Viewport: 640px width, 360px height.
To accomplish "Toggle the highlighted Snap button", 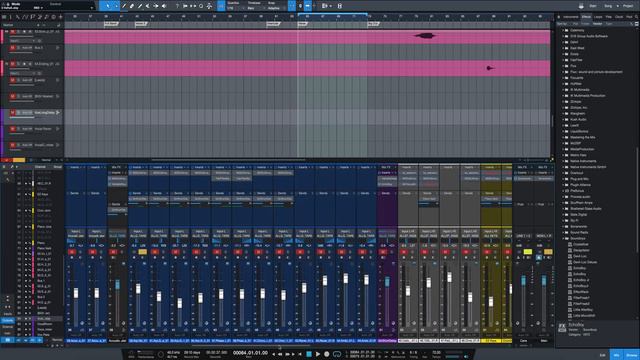I will click(x=292, y=6).
